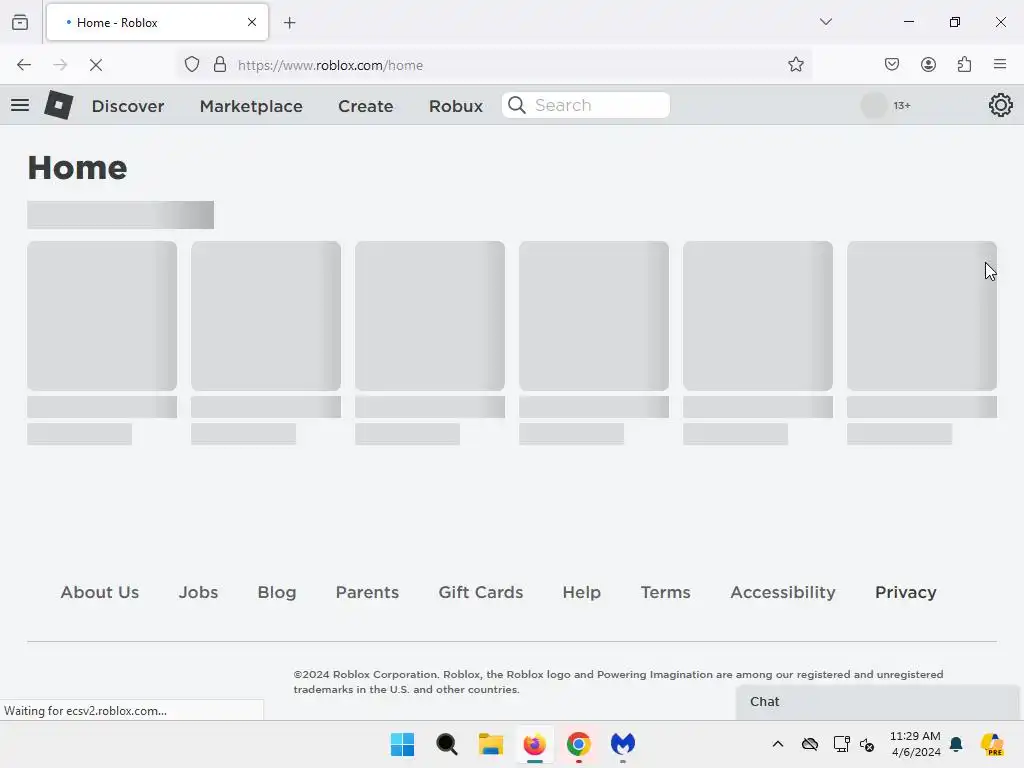This screenshot has width=1024, height=768.
Task: Click the Roblox logo
Action: [59, 104]
